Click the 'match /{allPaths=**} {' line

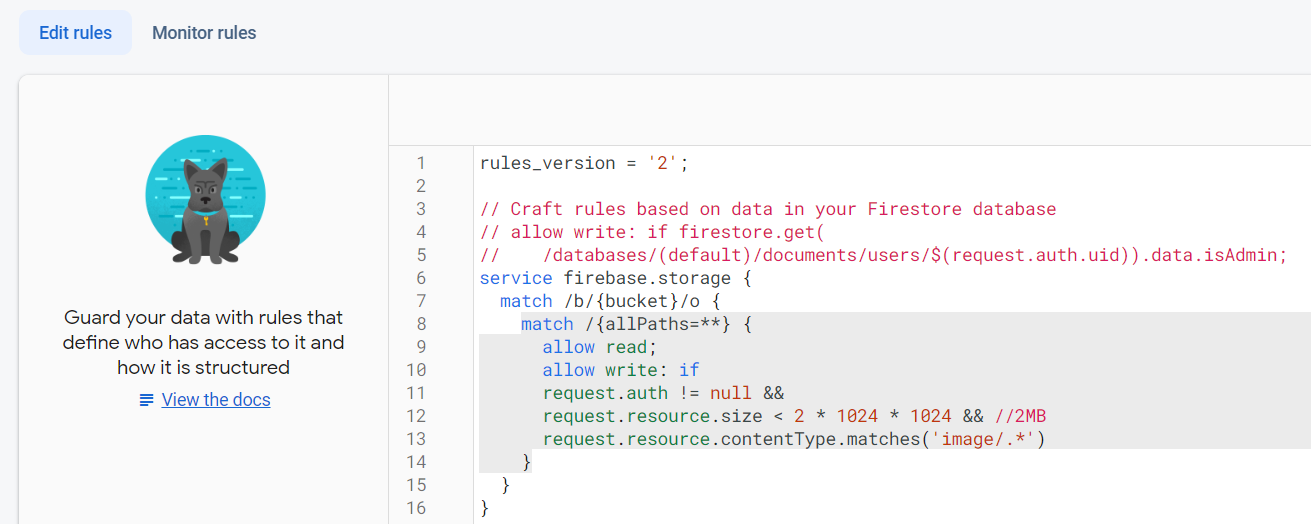(636, 324)
